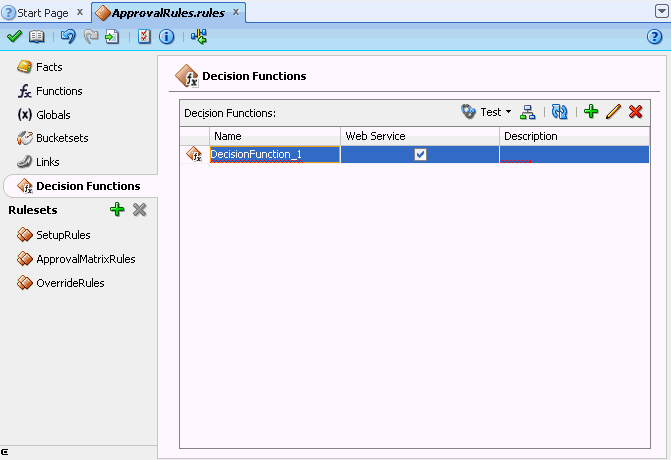The image size is (671, 460).
Task: Open the tab list dropdown at top right
Action: (661, 11)
